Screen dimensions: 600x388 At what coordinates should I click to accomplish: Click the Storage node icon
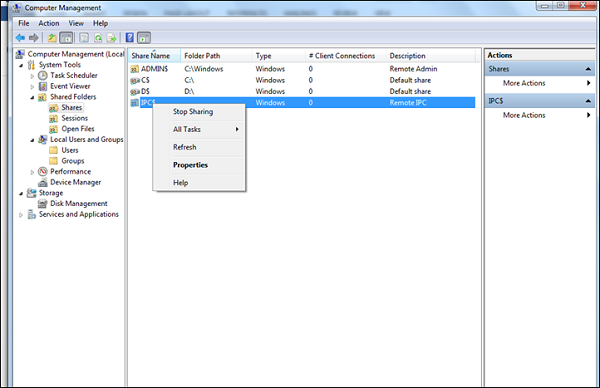(x=31, y=193)
